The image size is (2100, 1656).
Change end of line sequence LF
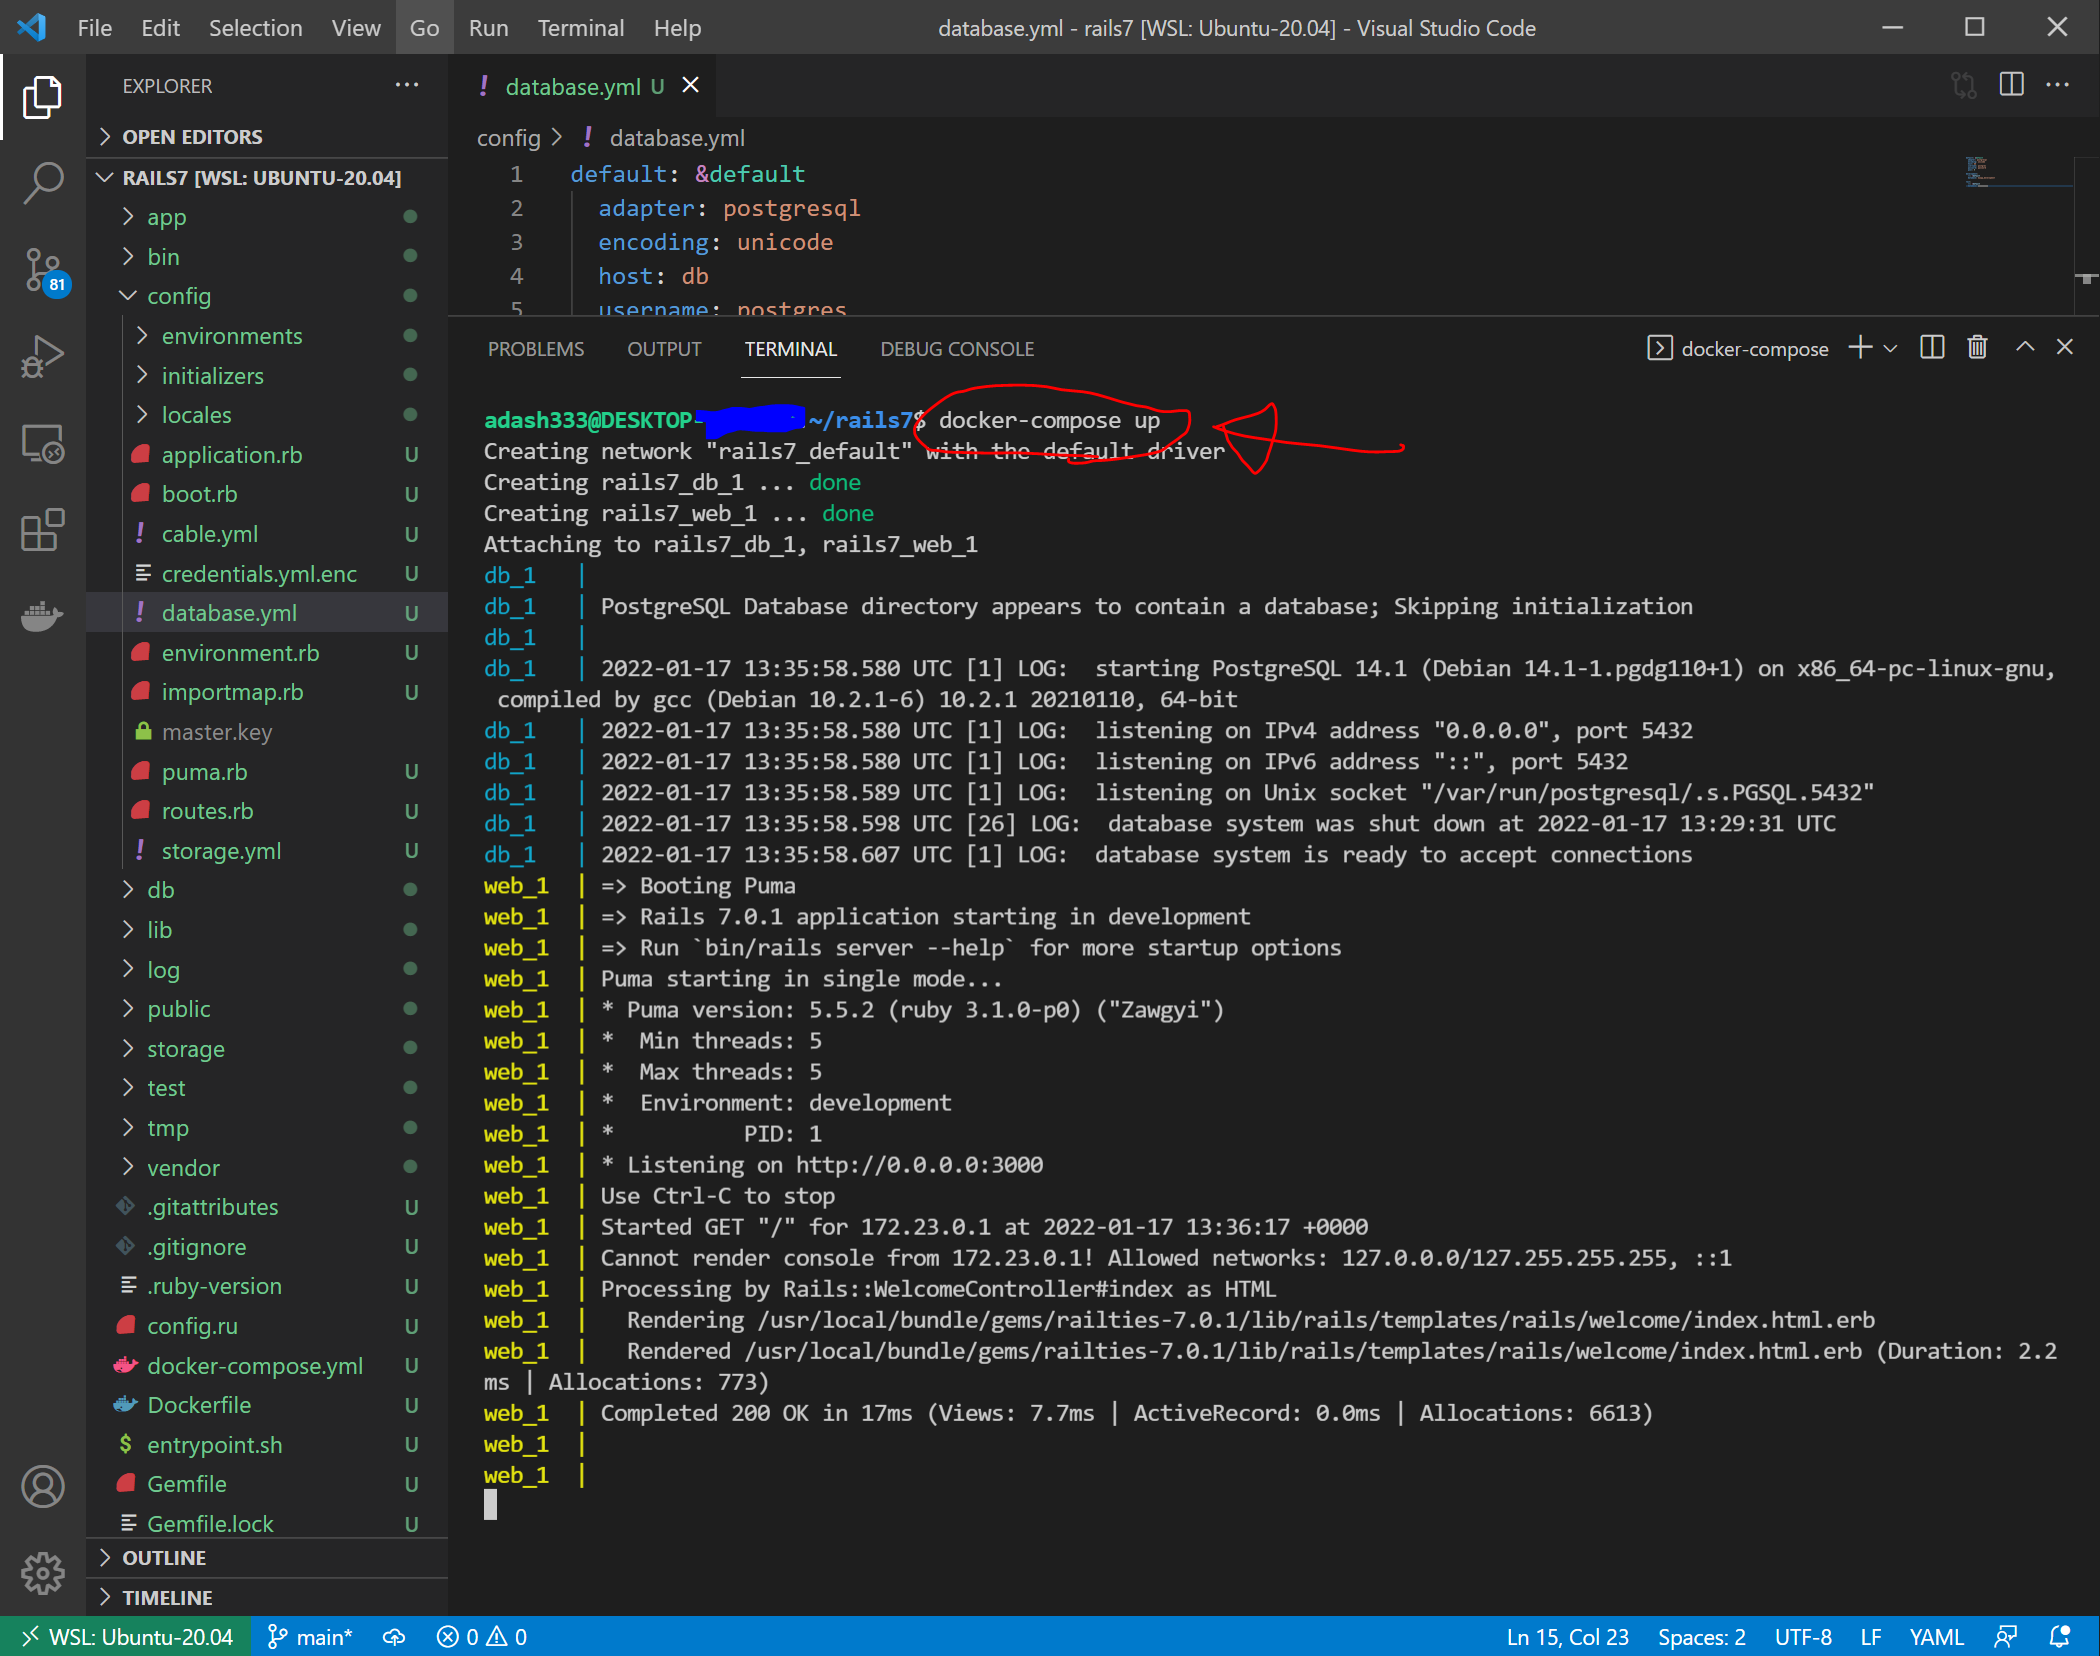(1870, 1637)
